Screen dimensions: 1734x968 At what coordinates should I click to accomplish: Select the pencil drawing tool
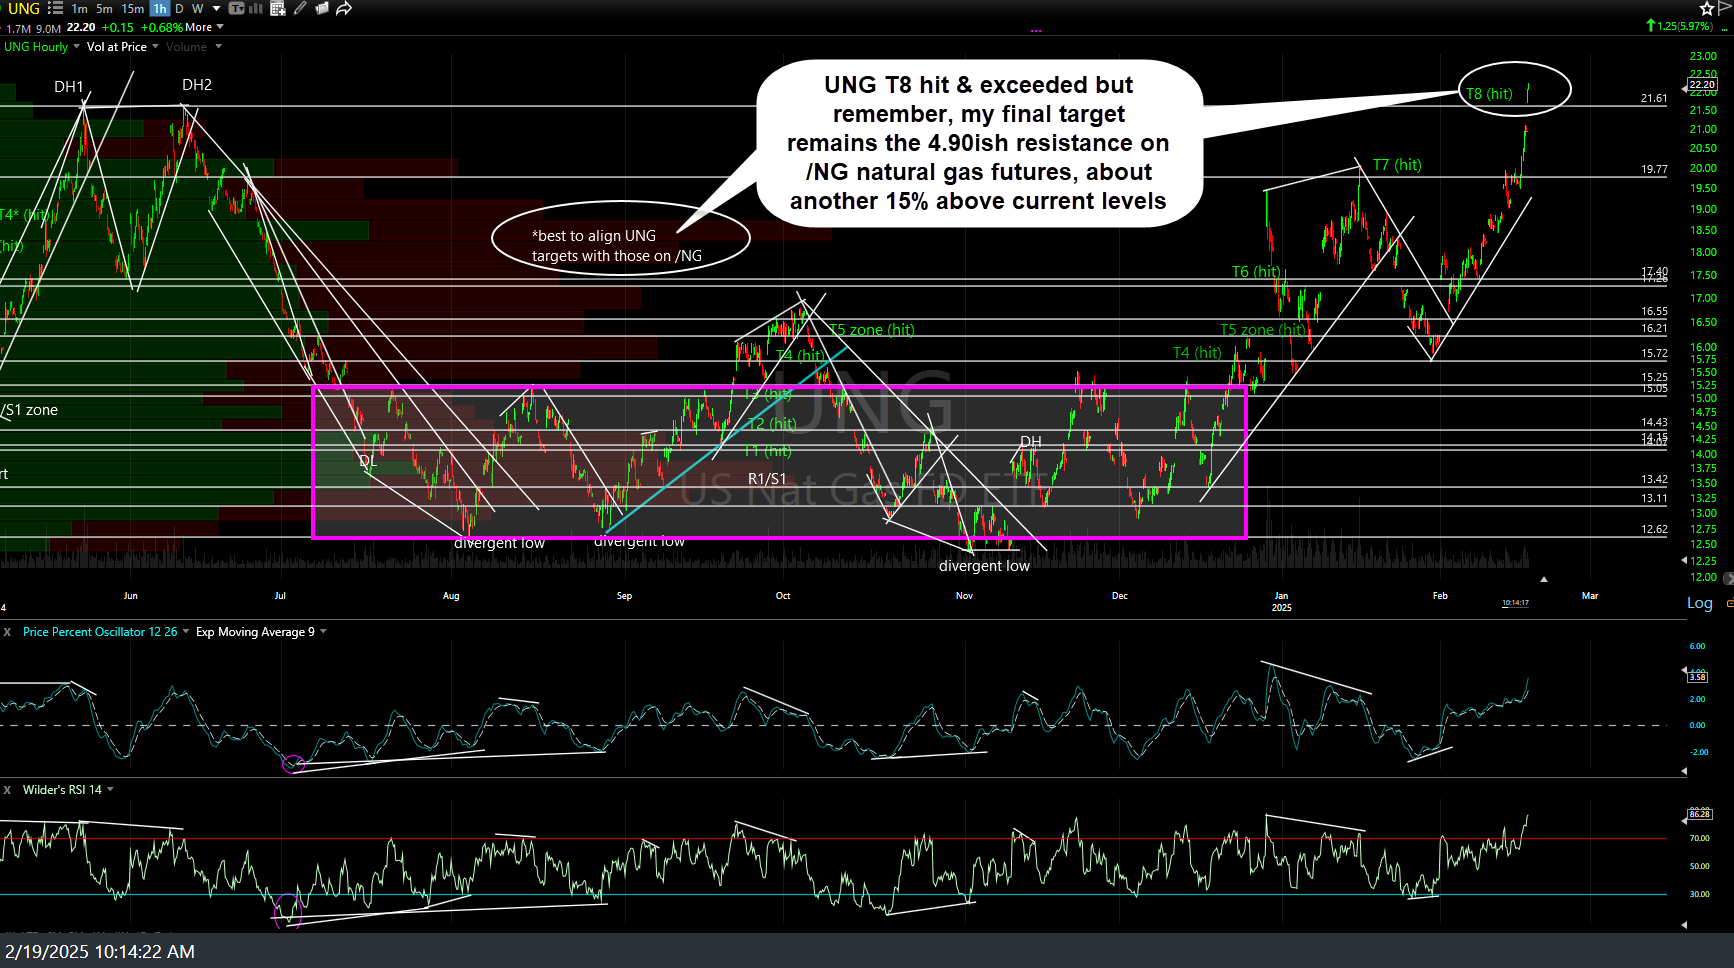(x=300, y=8)
